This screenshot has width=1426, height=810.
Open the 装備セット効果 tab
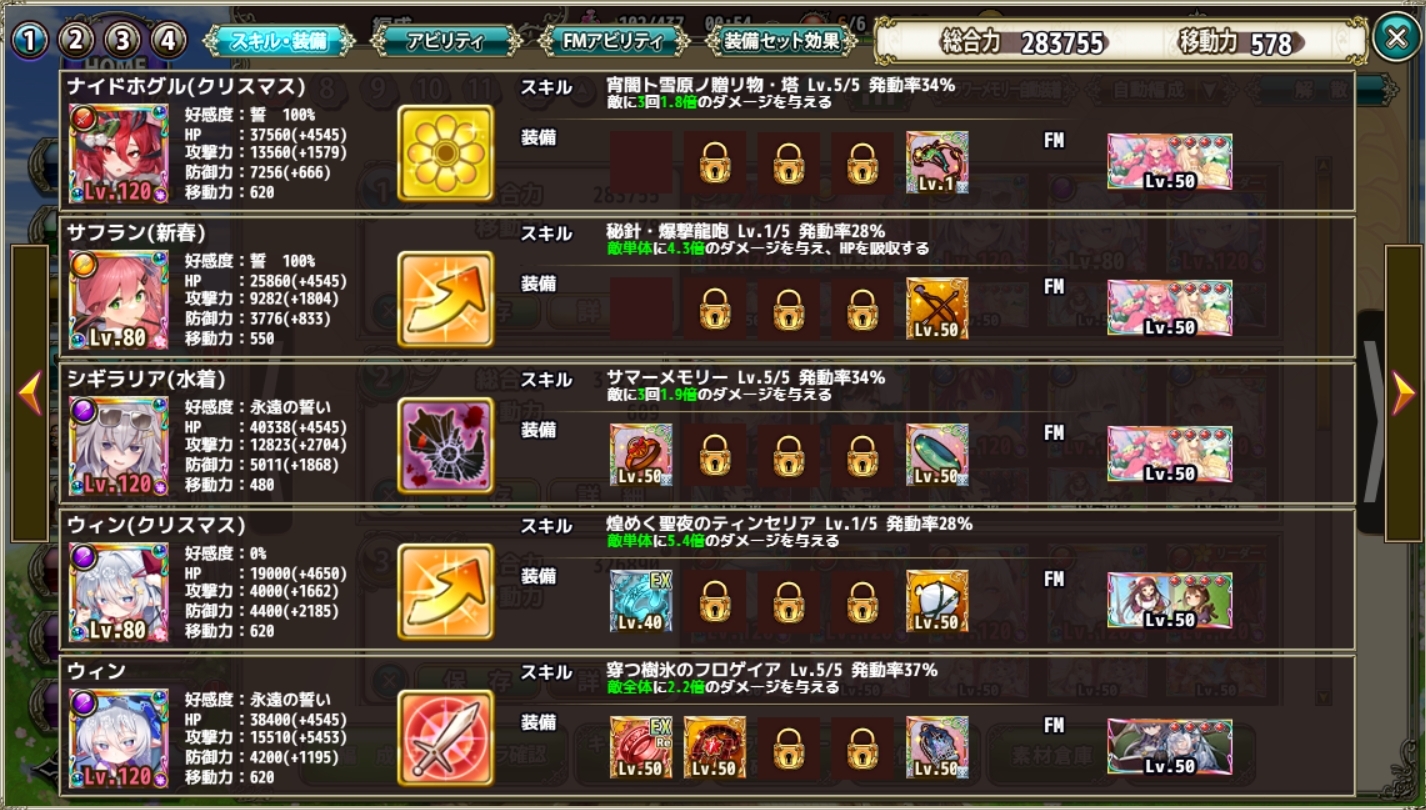(x=781, y=41)
